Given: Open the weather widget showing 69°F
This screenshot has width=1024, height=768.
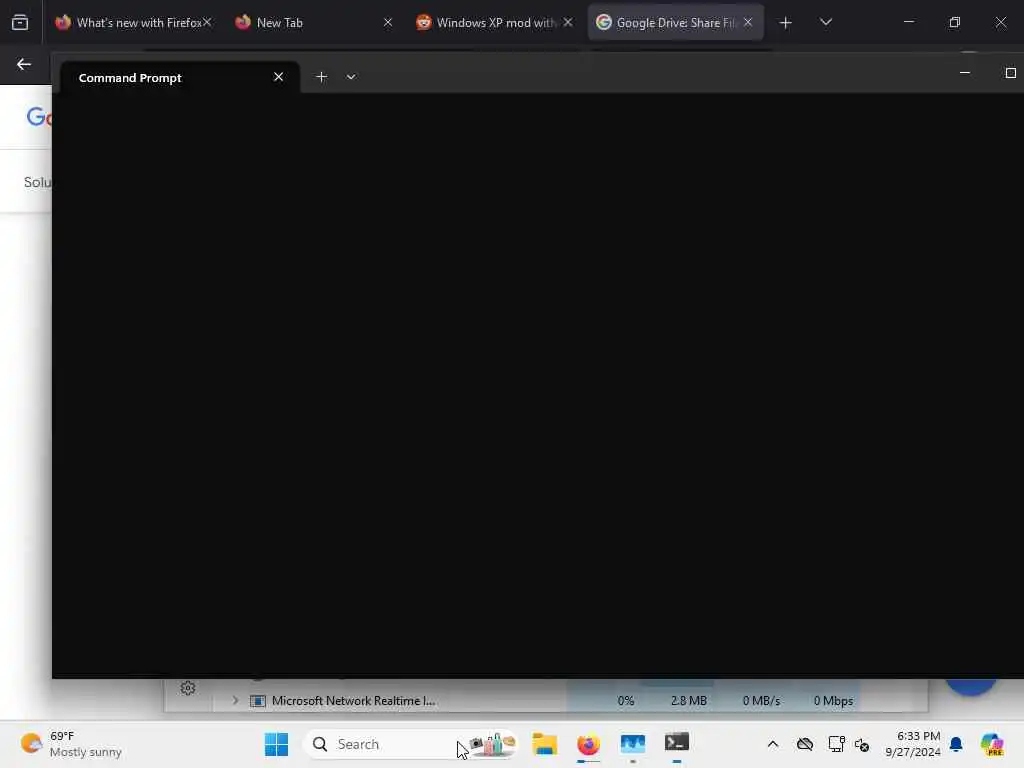Looking at the screenshot, I should (x=71, y=744).
